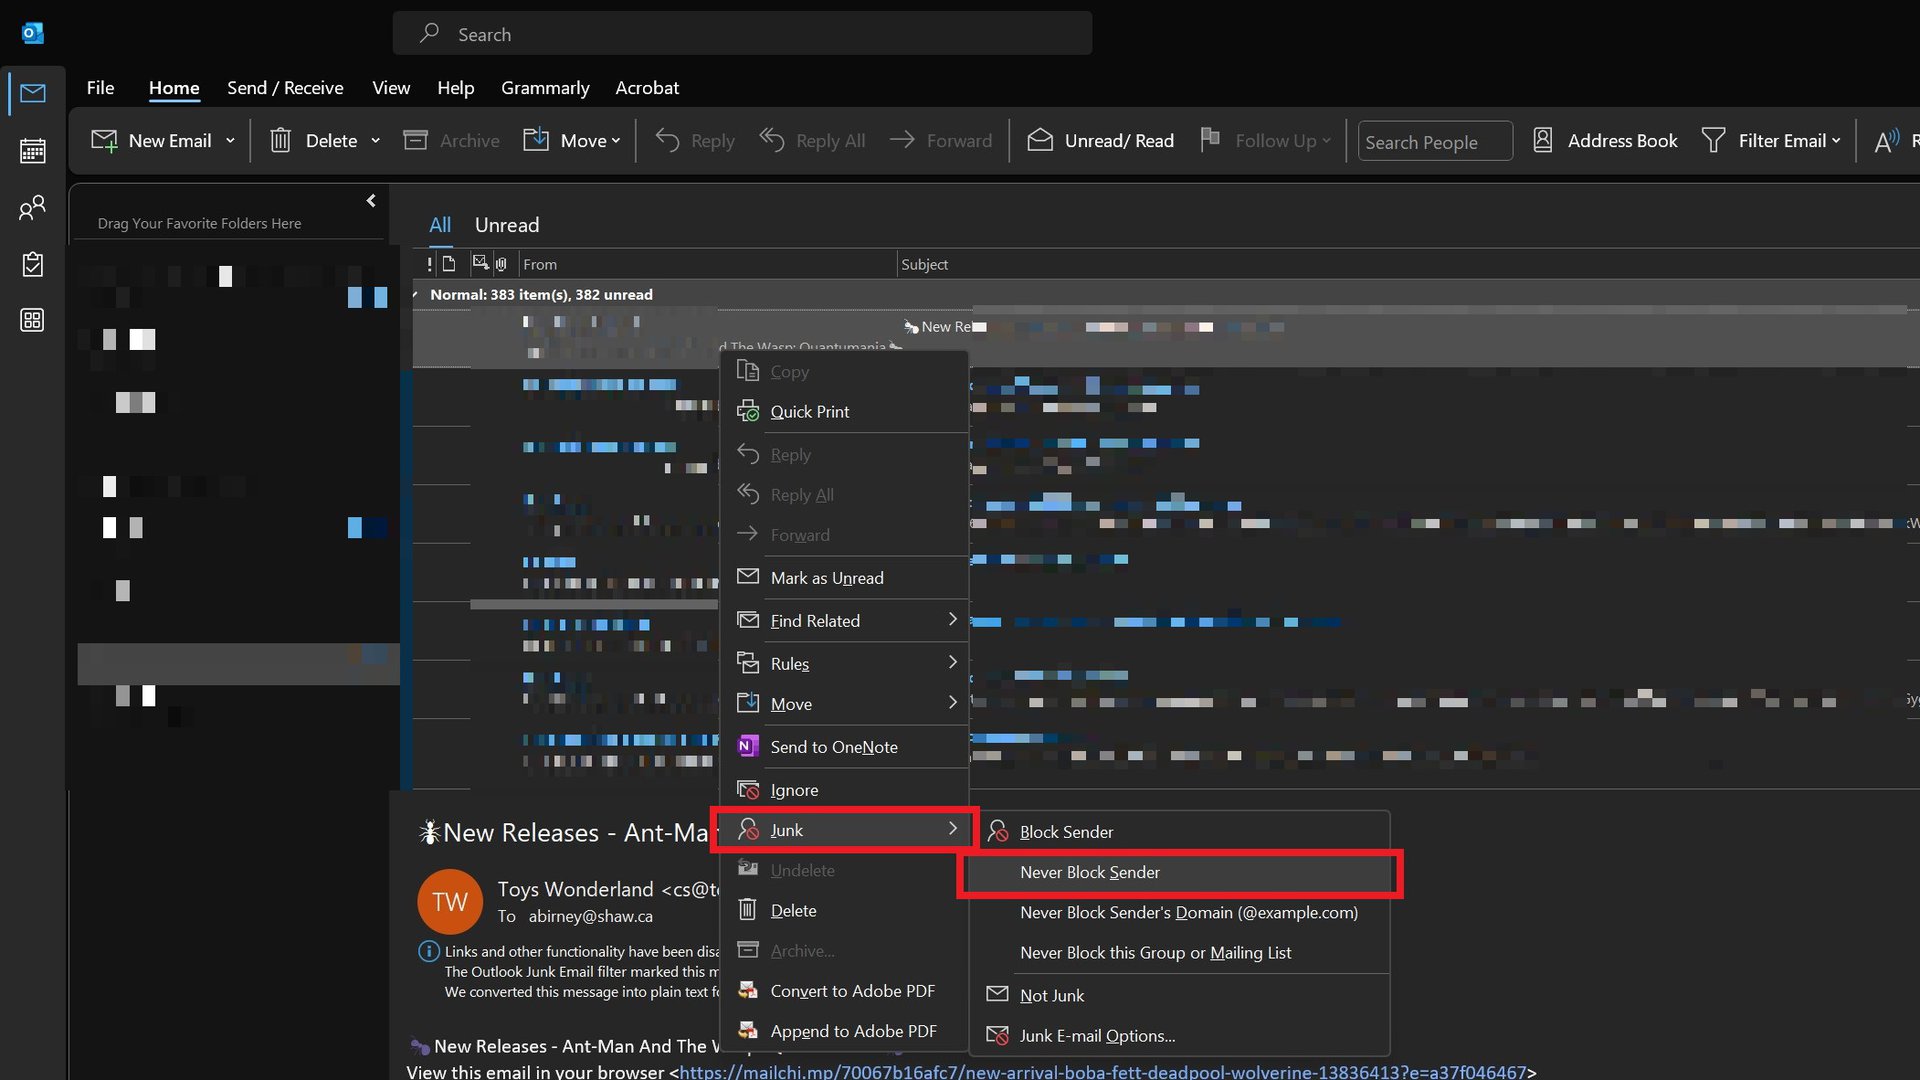
Task: Collapse the folder pane with chevron
Action: [371, 201]
